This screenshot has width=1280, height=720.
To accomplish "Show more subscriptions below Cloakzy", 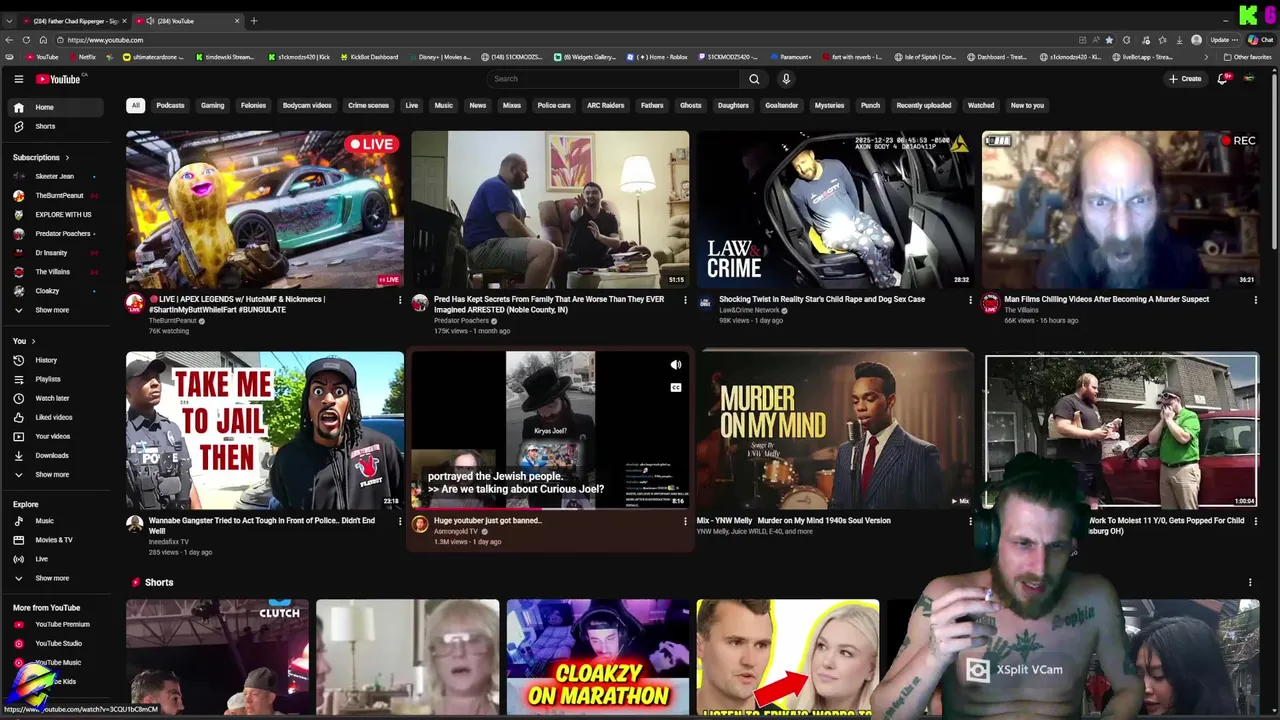I will [54, 310].
